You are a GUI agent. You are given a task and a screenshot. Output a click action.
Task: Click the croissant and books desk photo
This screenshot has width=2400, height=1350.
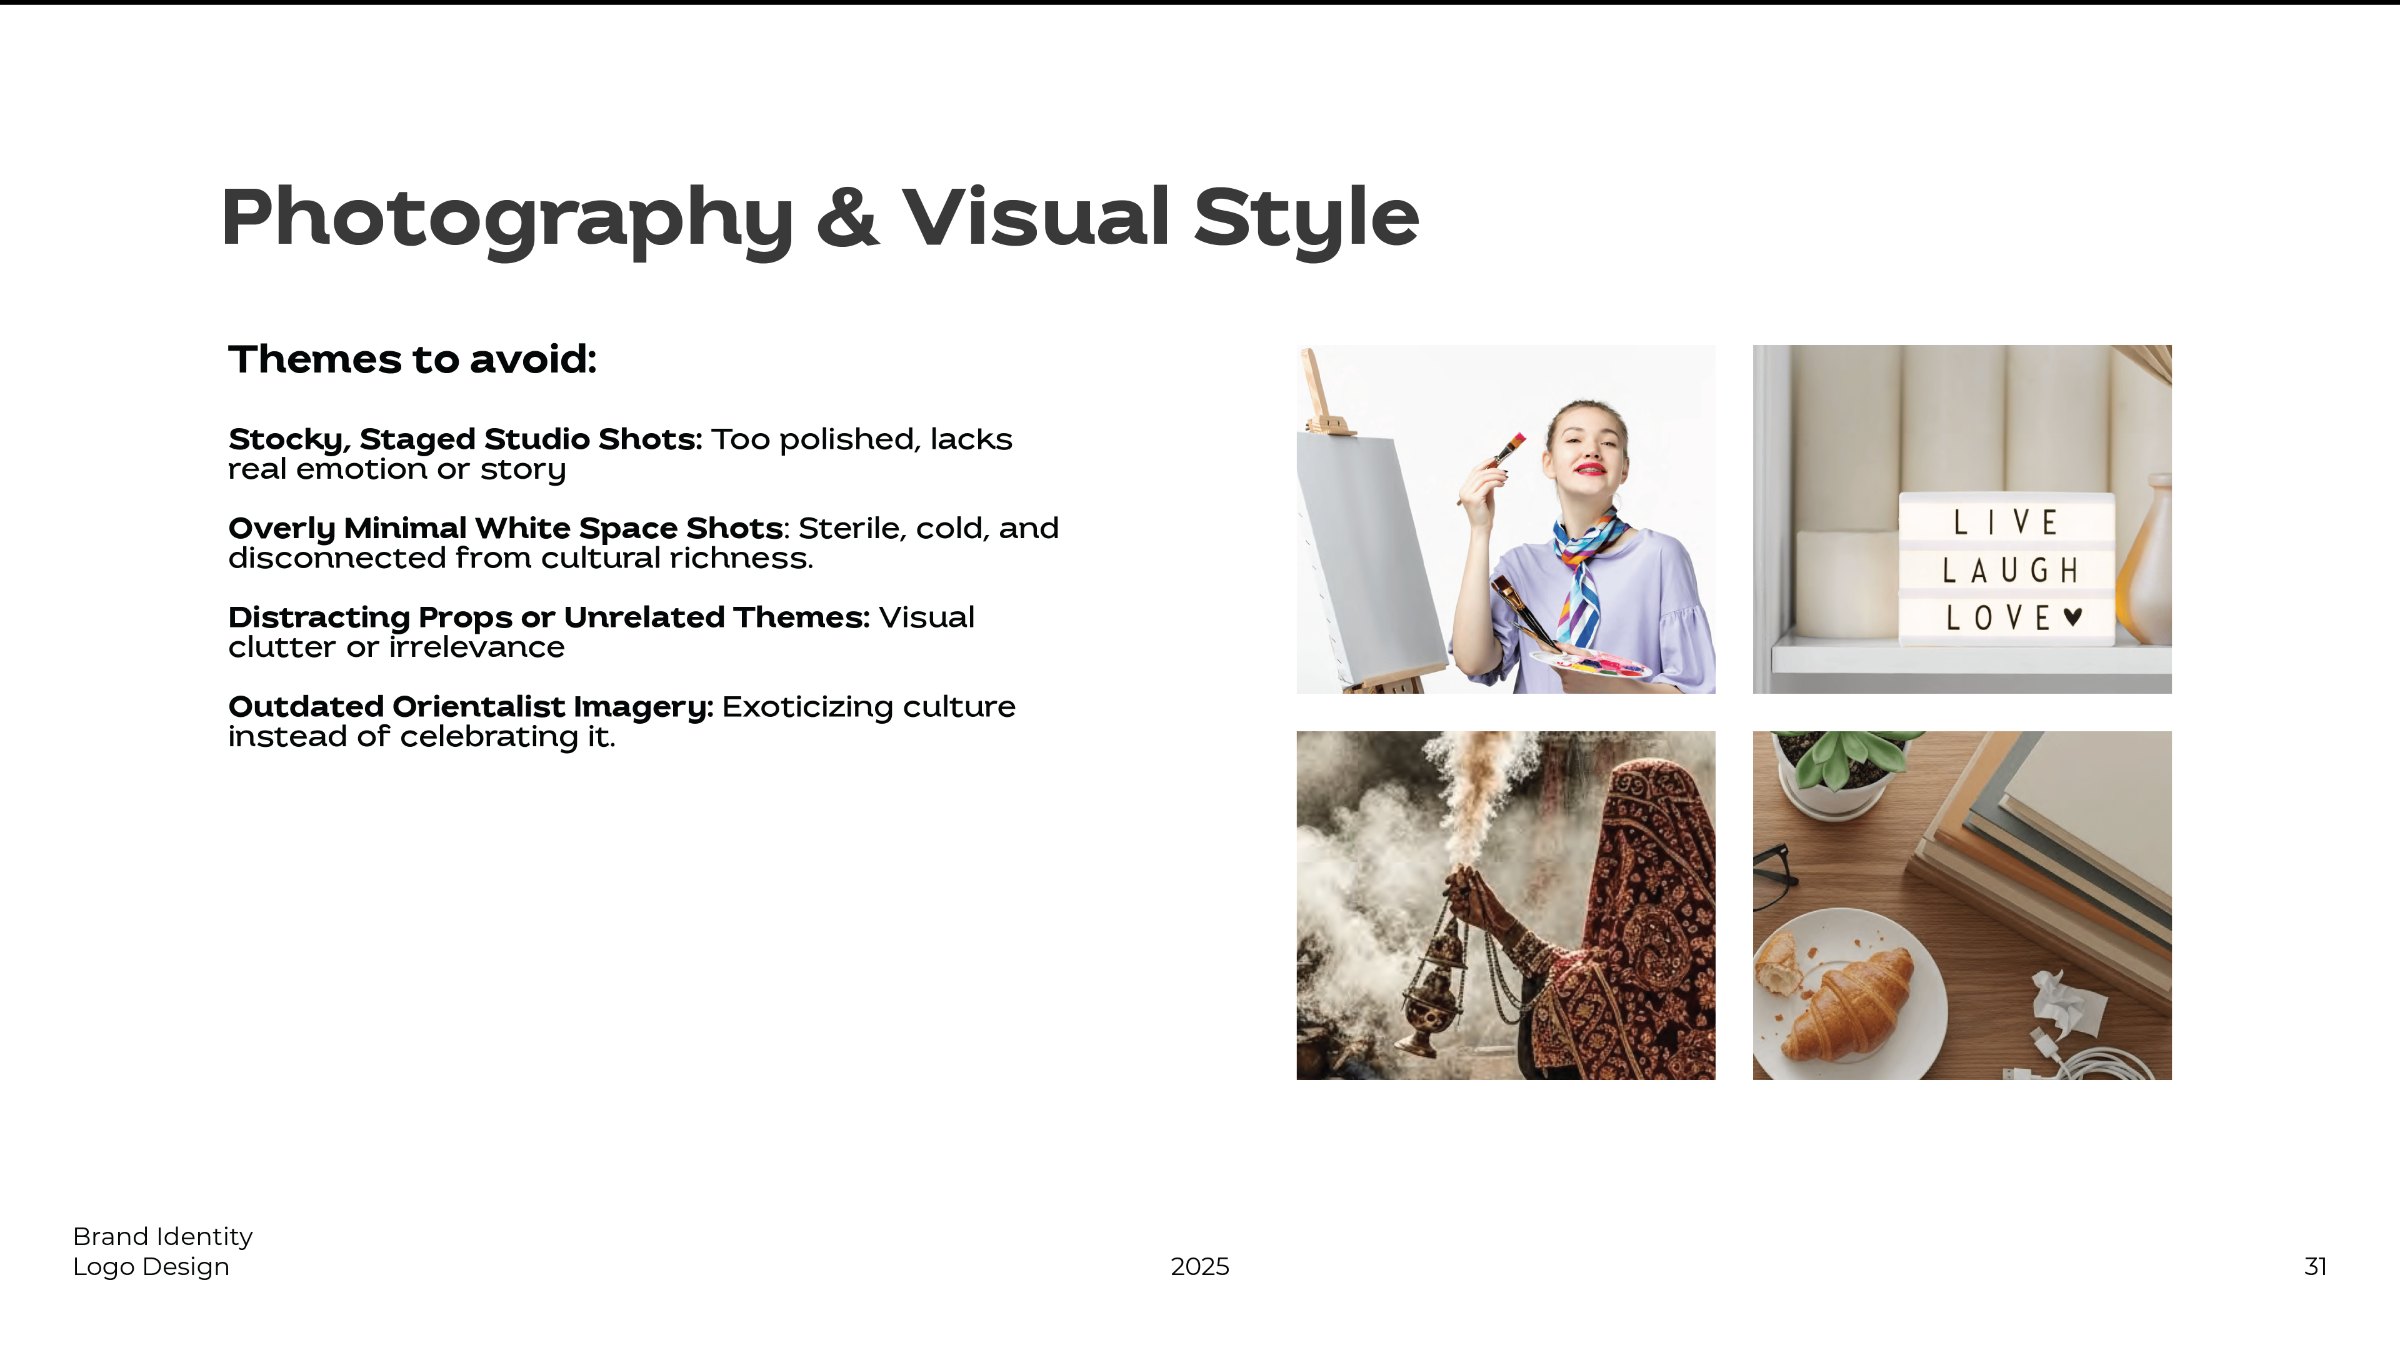(x=1962, y=905)
